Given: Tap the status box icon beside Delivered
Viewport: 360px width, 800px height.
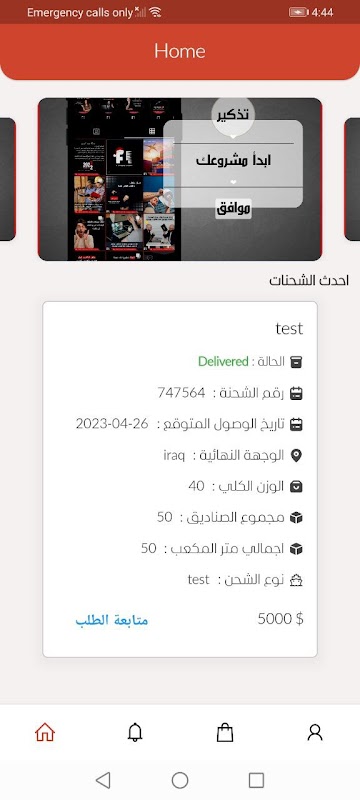Looking at the screenshot, I should [296, 362].
